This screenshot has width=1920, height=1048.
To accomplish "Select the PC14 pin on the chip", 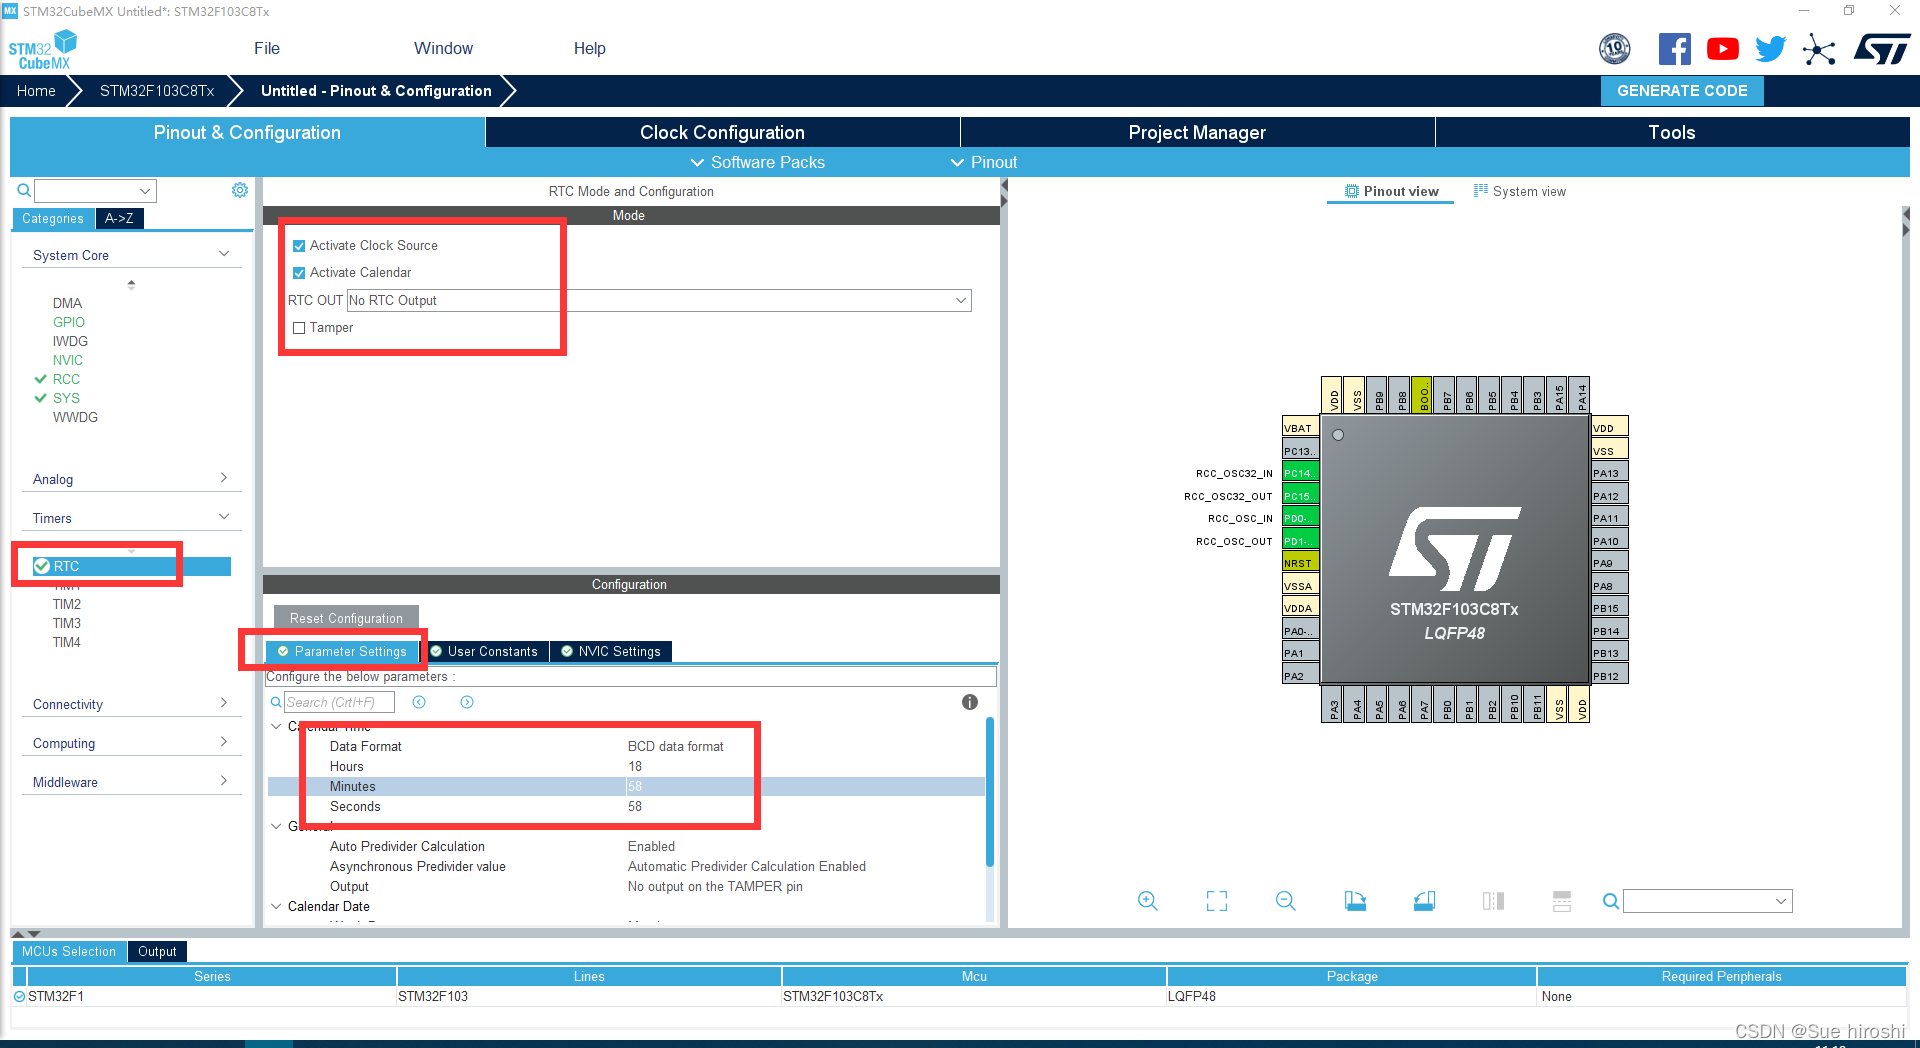I will coord(1301,473).
